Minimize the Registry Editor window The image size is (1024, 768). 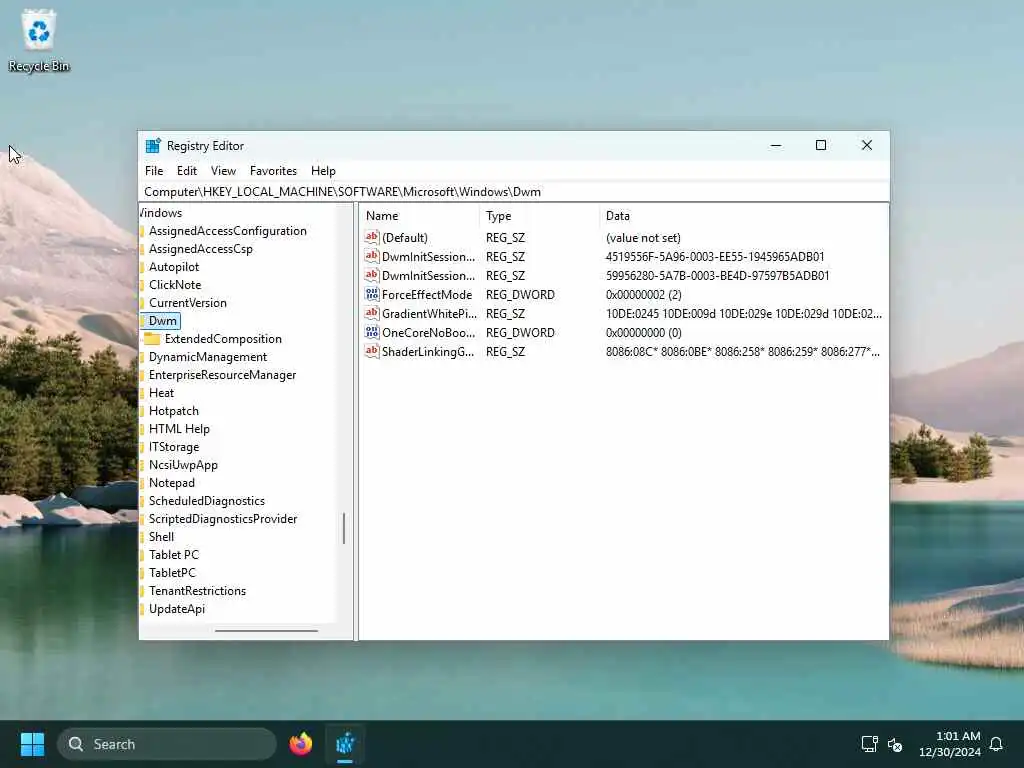(x=776, y=145)
